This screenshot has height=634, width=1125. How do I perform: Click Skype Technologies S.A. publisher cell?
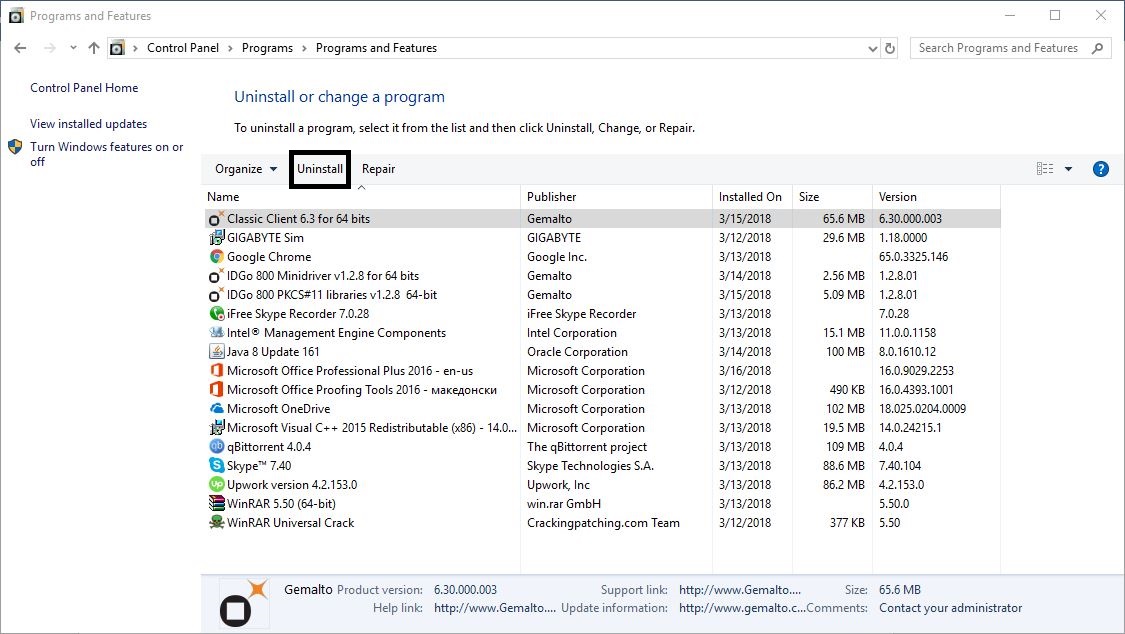(590, 465)
